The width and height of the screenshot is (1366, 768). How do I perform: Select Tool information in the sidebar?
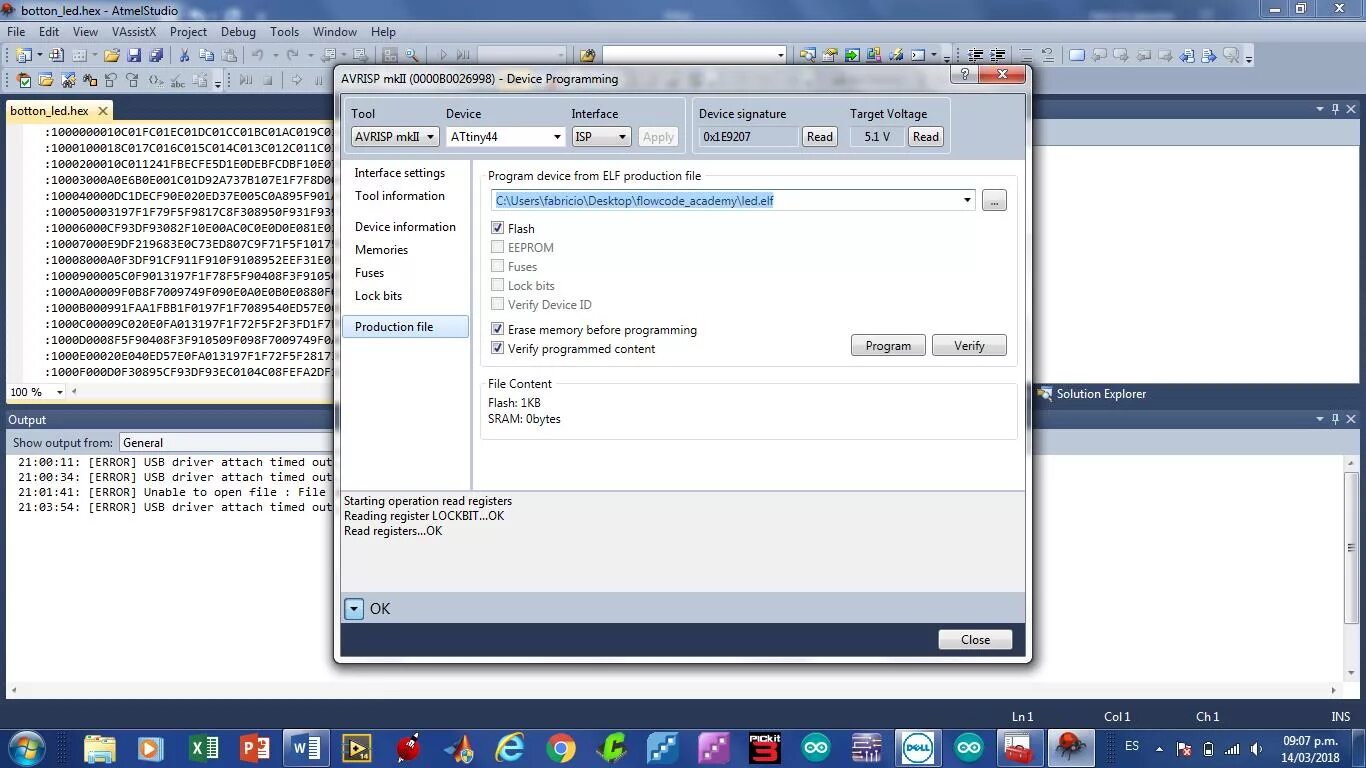click(x=400, y=196)
